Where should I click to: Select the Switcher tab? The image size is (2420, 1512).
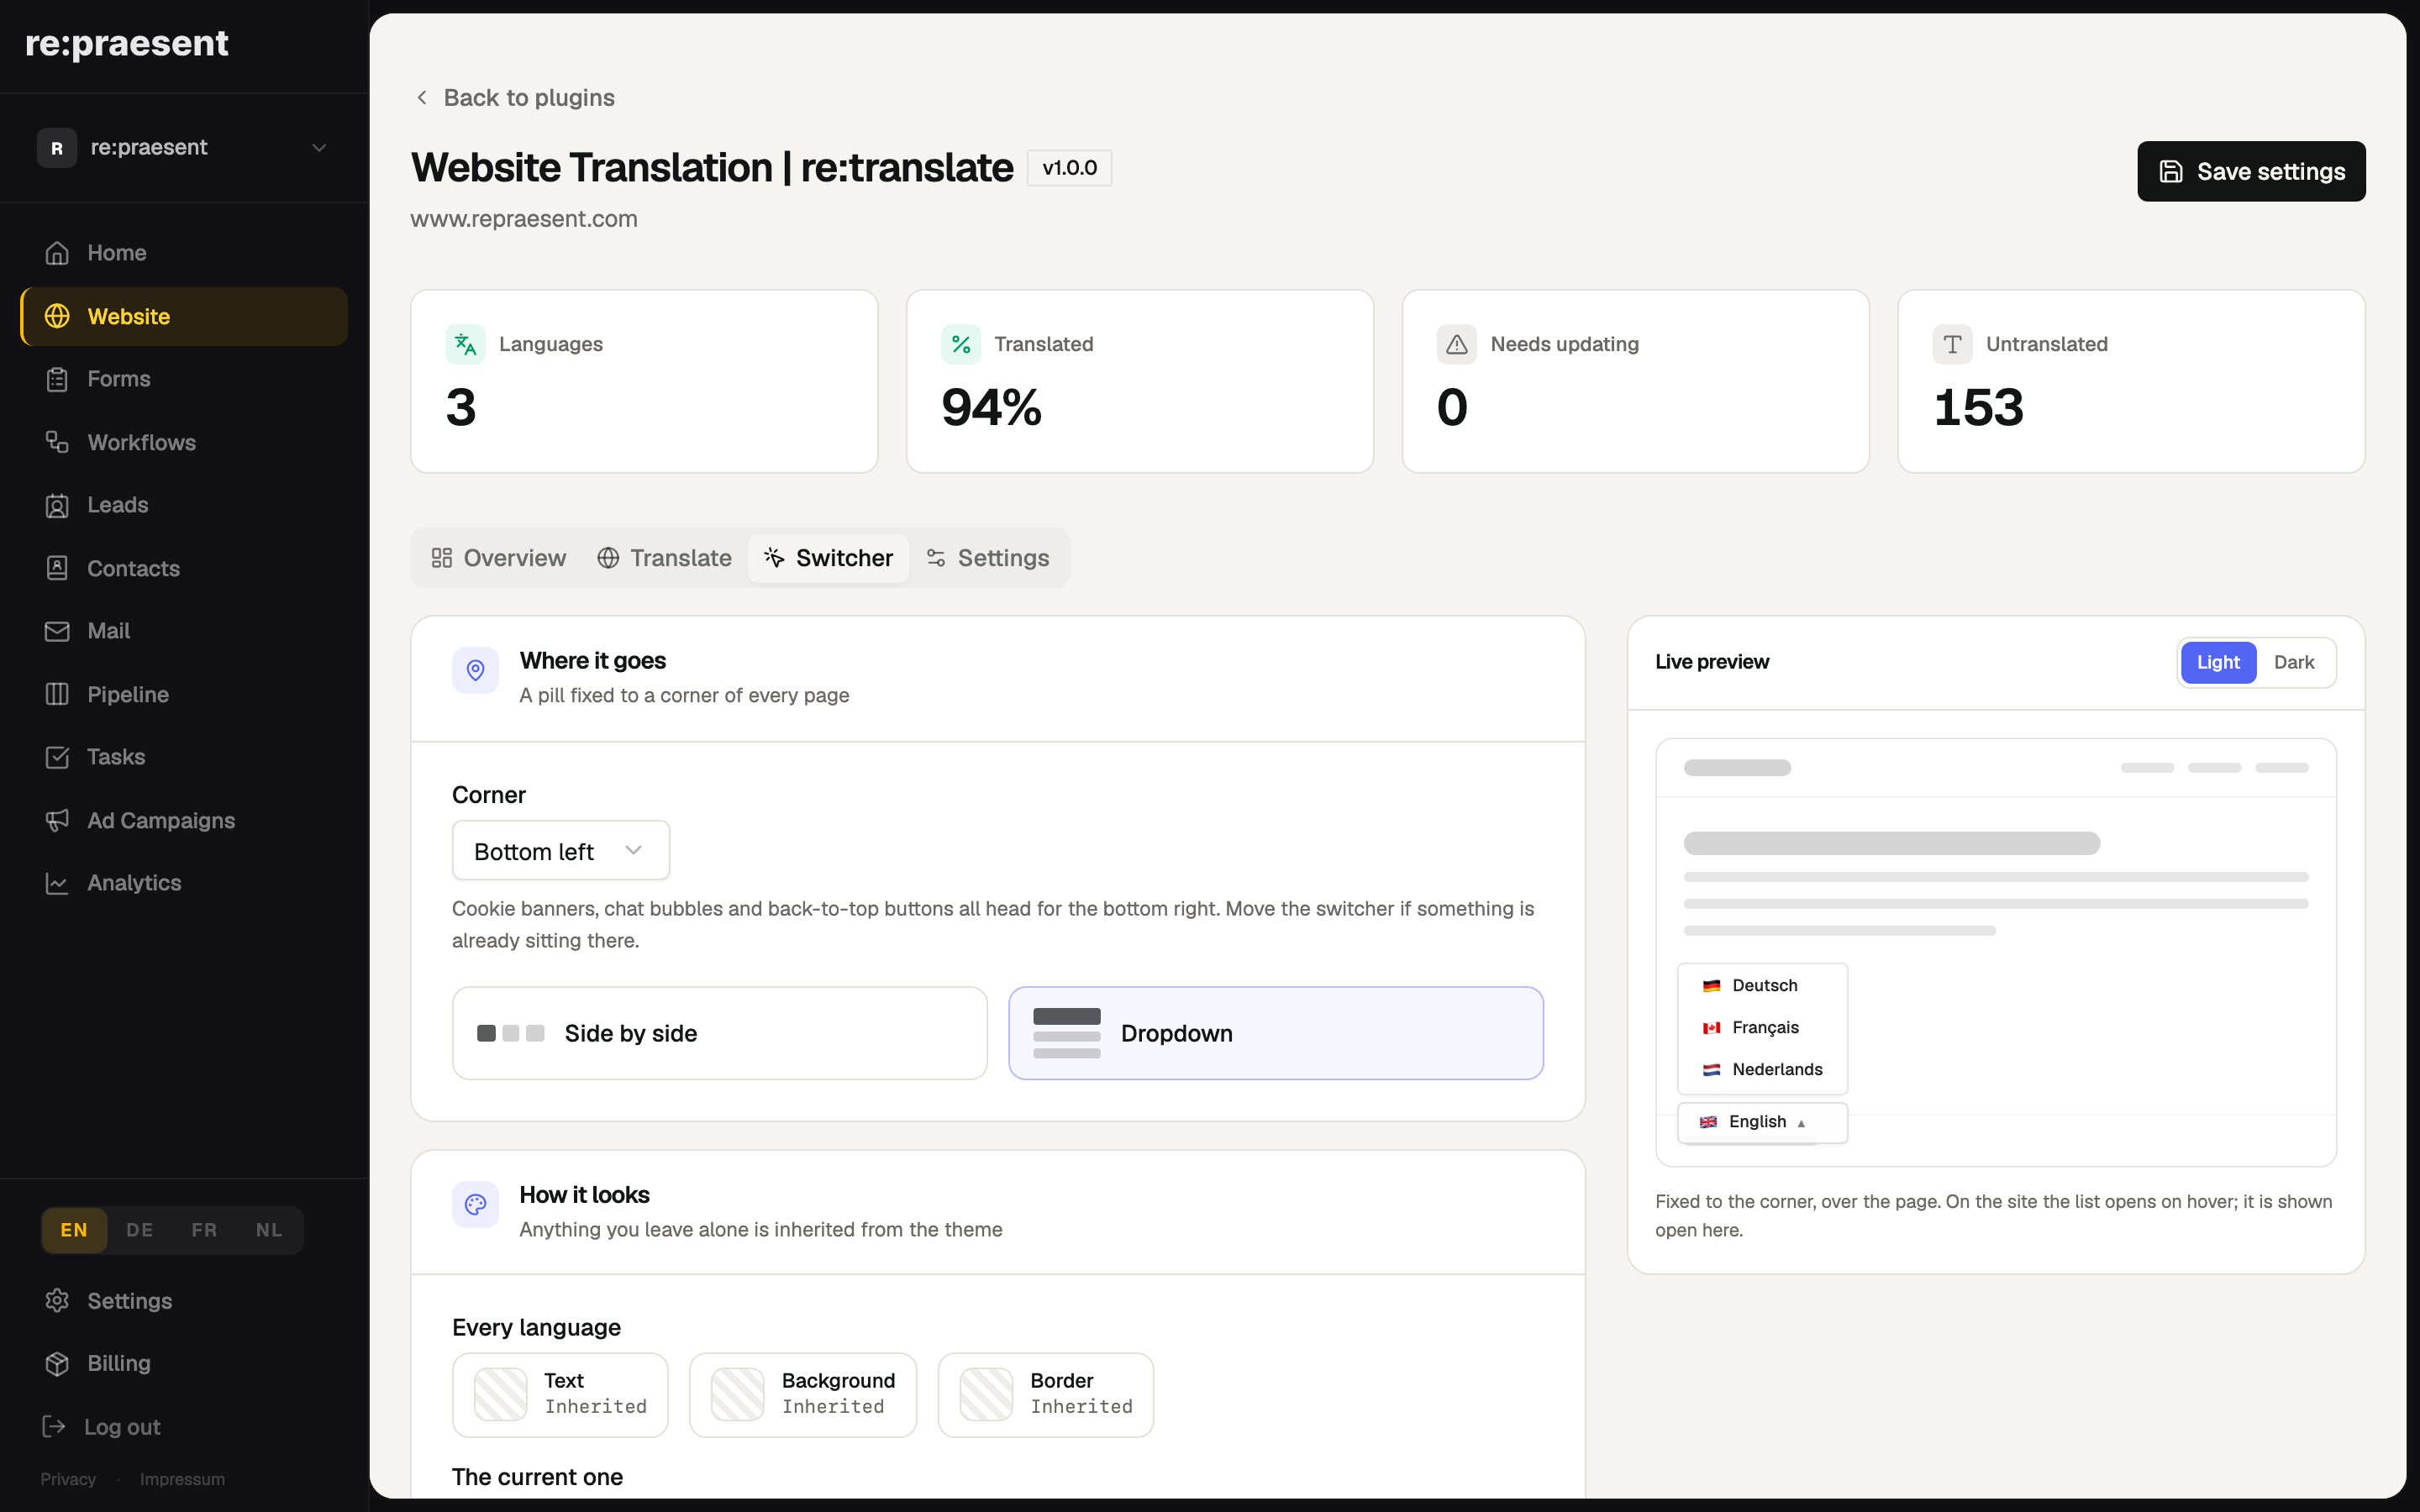point(828,558)
